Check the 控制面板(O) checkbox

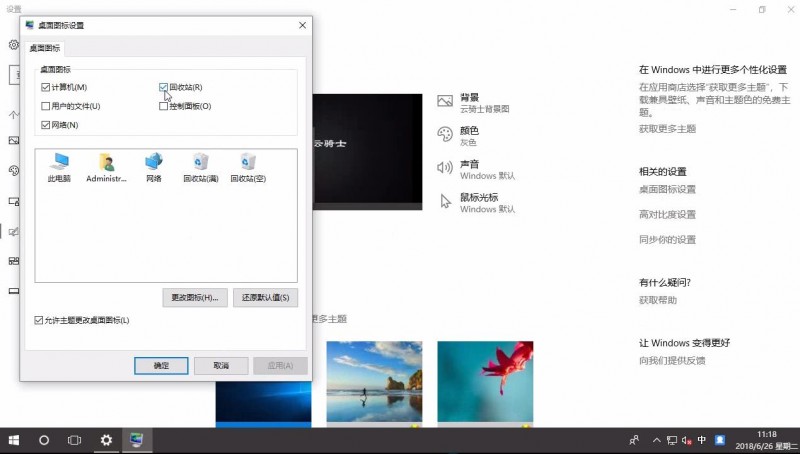click(x=163, y=106)
